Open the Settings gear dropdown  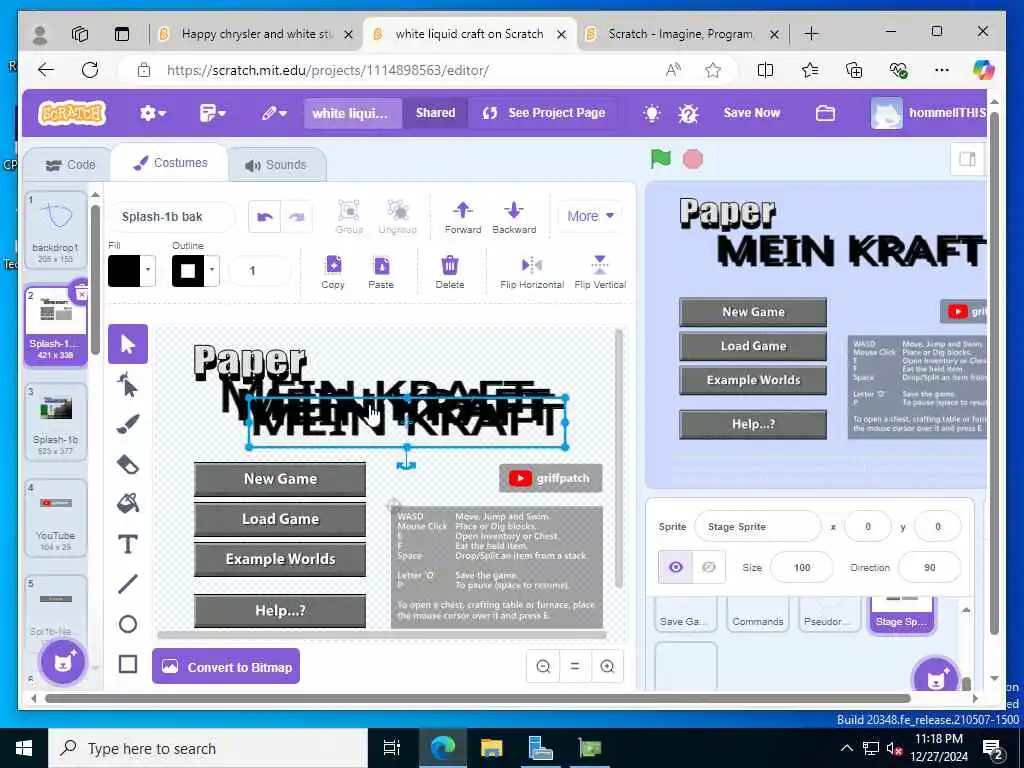[x=152, y=114]
